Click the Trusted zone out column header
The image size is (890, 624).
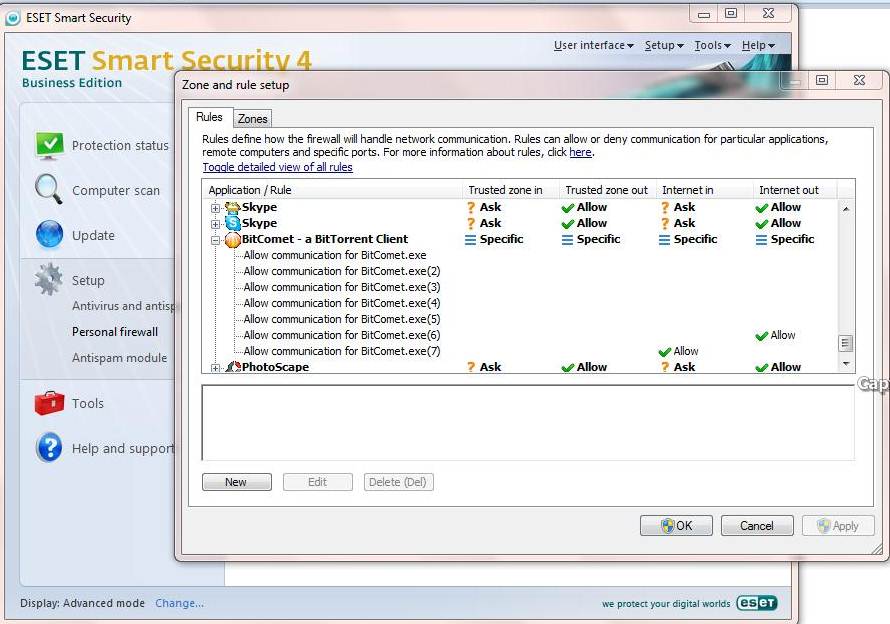tap(607, 190)
